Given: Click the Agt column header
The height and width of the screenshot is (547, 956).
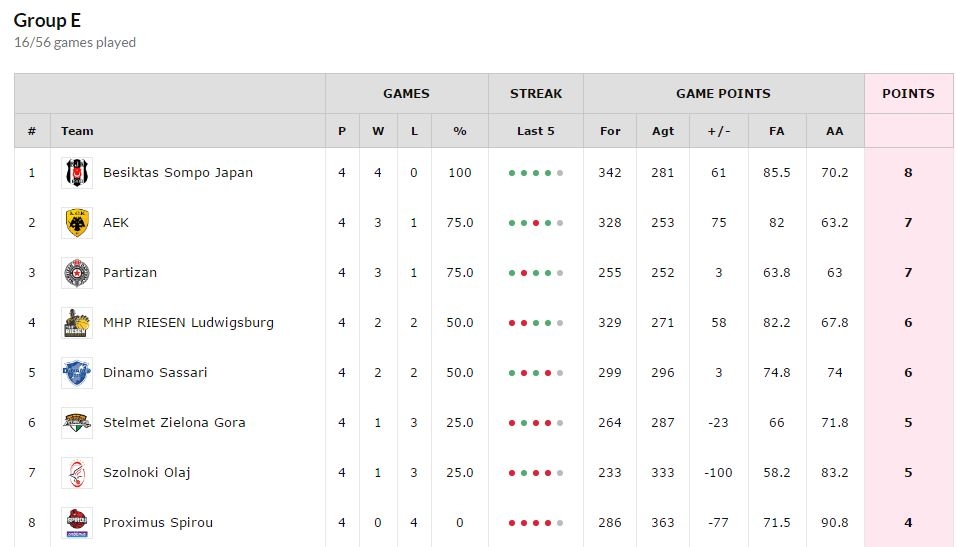Looking at the screenshot, I should click(663, 131).
